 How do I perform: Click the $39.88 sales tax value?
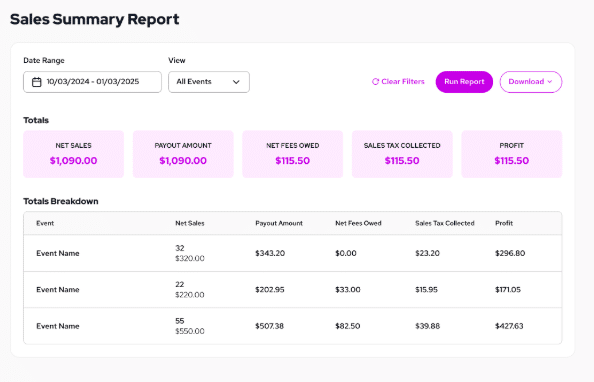point(427,326)
